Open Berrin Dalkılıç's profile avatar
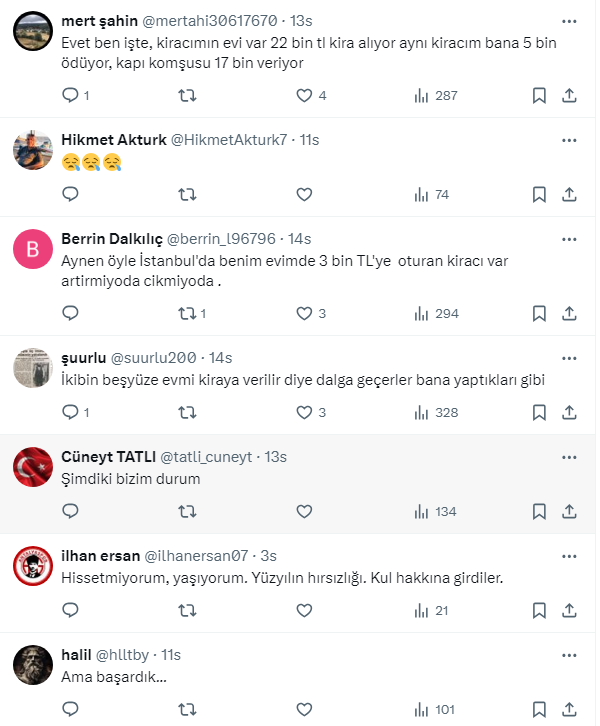The height and width of the screenshot is (726, 600). coord(33,250)
